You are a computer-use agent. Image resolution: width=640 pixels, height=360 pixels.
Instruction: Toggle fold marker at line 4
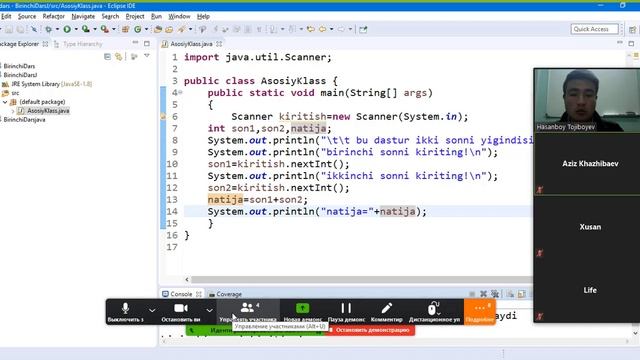coord(180,92)
